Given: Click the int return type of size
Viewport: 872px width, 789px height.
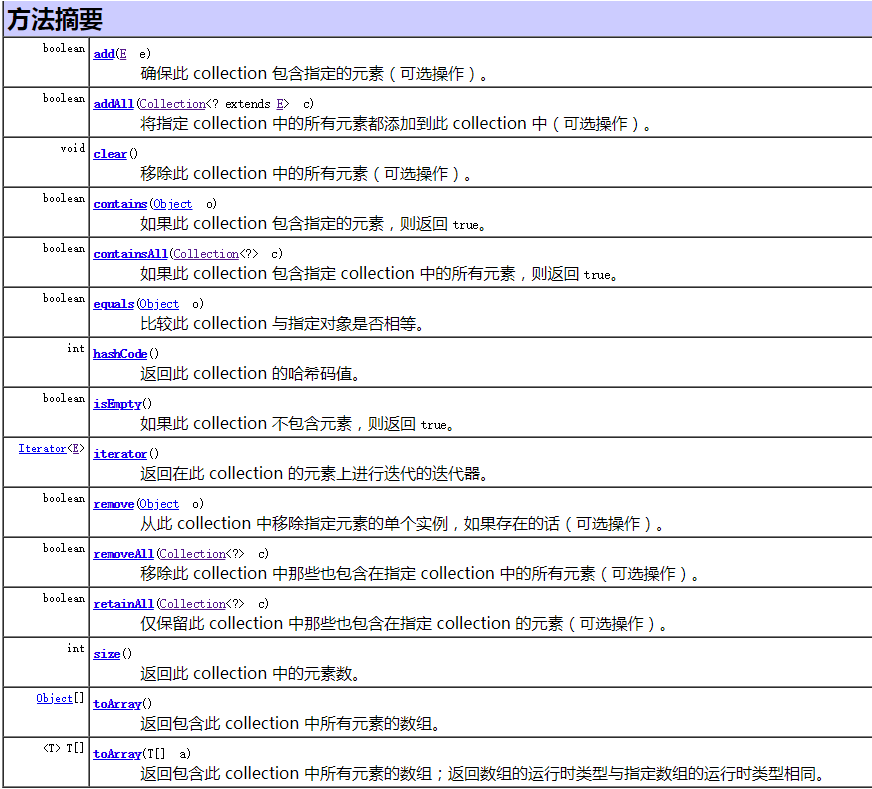Looking at the screenshot, I should tap(76, 649).
